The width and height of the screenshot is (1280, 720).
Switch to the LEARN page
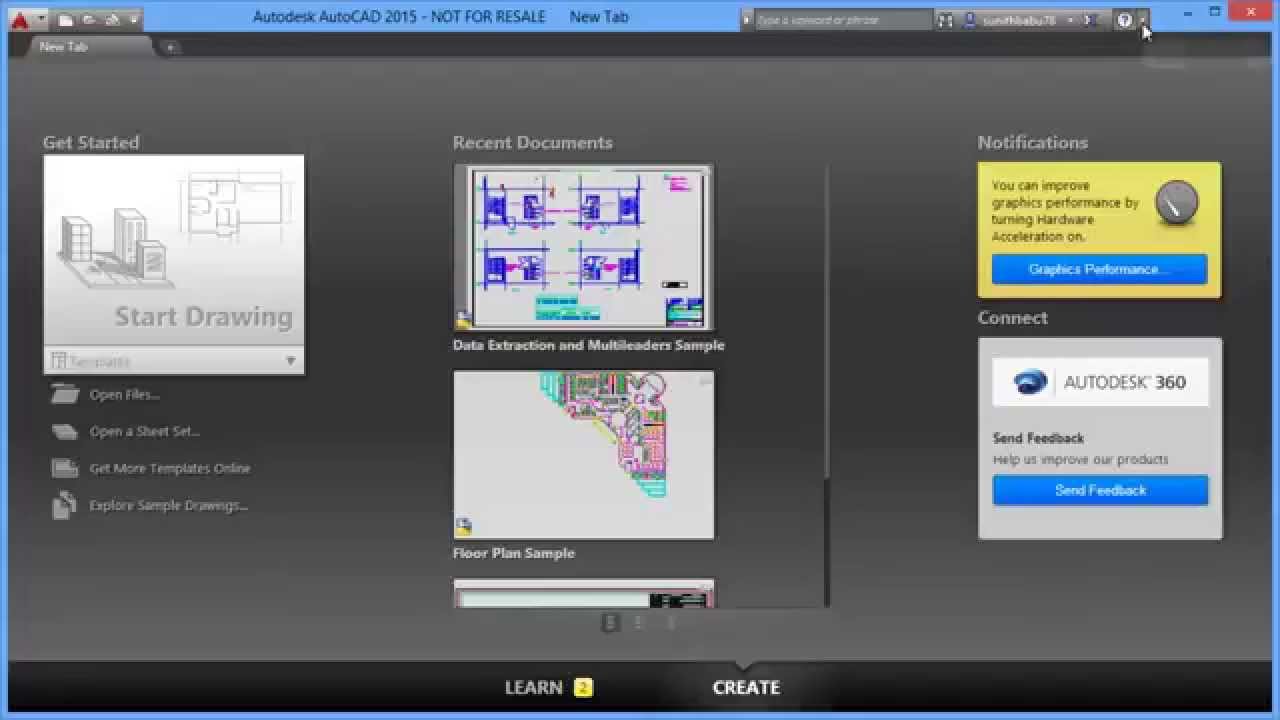point(533,687)
